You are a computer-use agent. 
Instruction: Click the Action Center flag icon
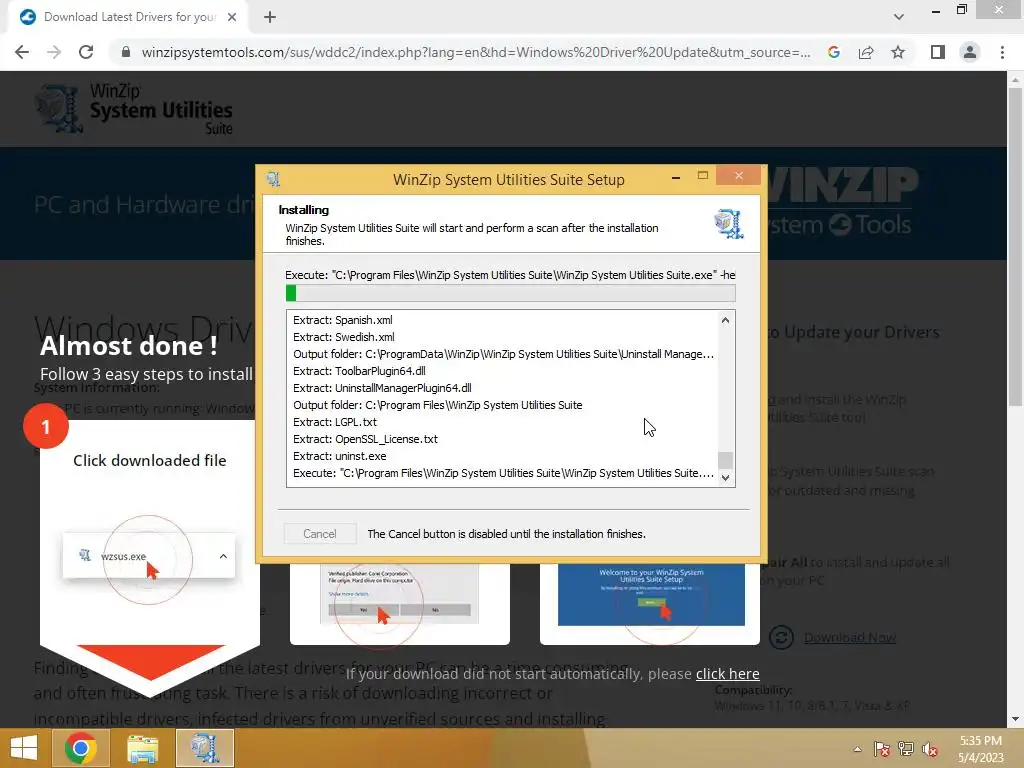882,749
